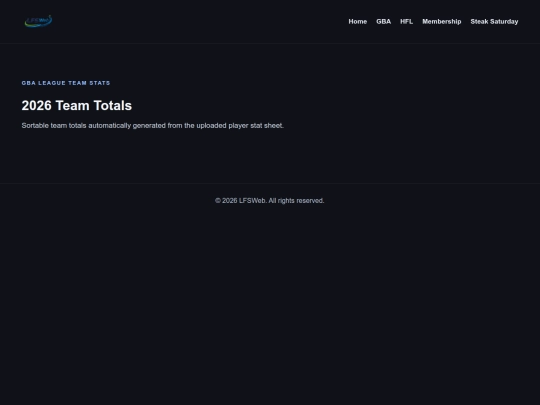Image resolution: width=540 pixels, height=405 pixels.
Task: Click the sortable team totals description text
Action: coord(153,126)
